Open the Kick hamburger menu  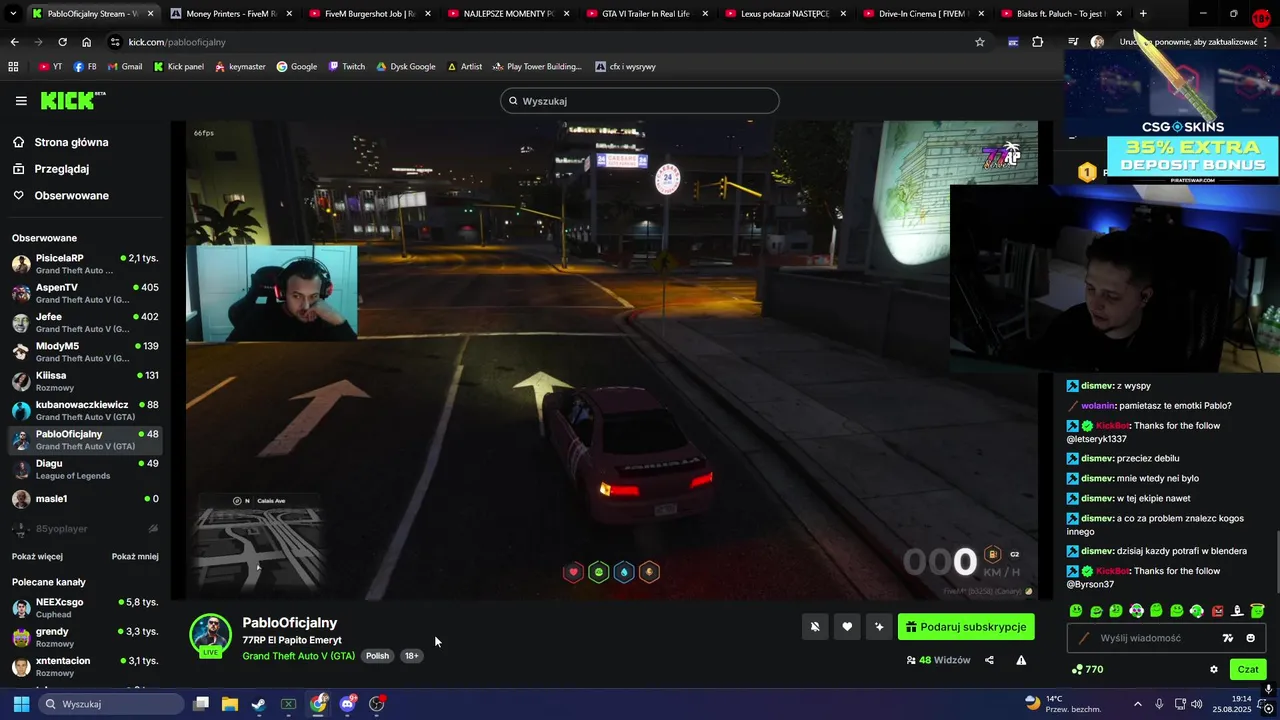click(21, 101)
